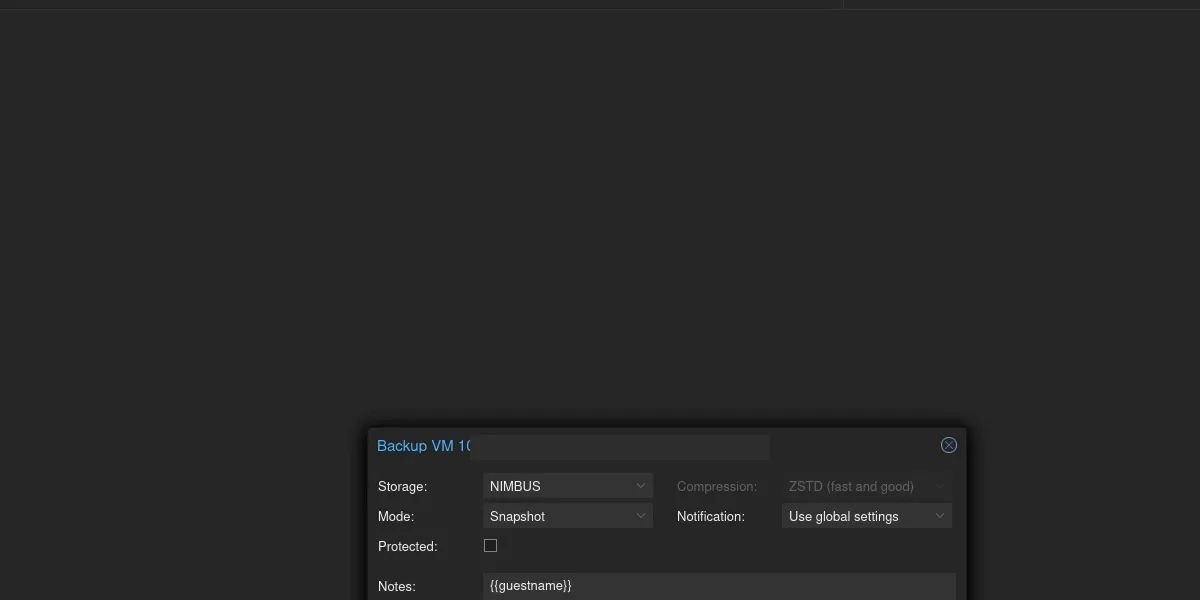Select the {{guestname}} placeholder text

[530, 586]
